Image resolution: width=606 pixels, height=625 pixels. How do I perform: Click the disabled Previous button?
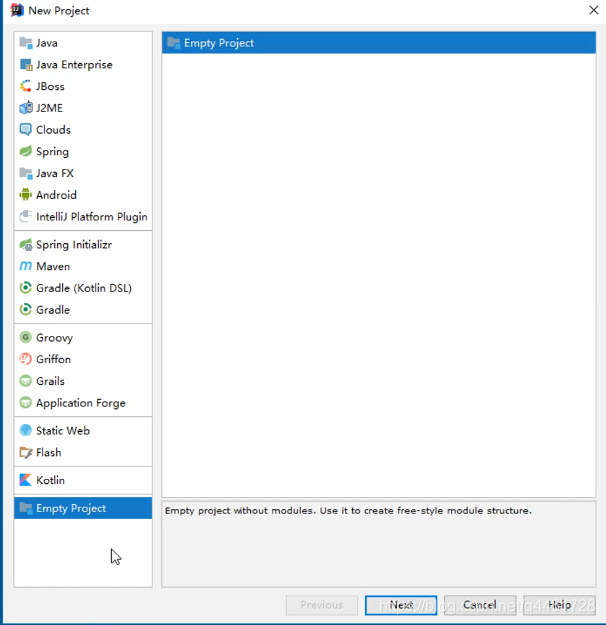click(x=322, y=605)
